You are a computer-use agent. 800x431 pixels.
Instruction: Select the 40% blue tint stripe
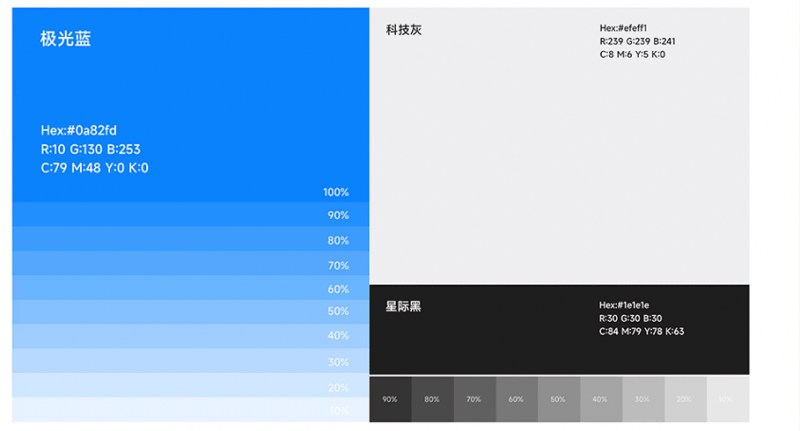click(x=190, y=335)
